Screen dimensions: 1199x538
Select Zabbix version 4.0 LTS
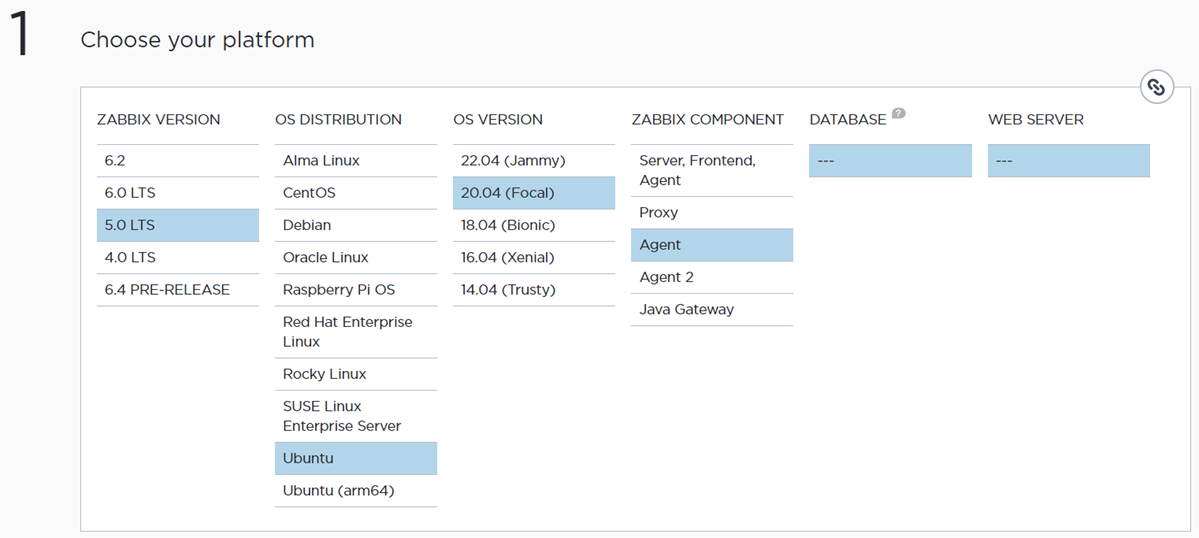tap(178, 258)
